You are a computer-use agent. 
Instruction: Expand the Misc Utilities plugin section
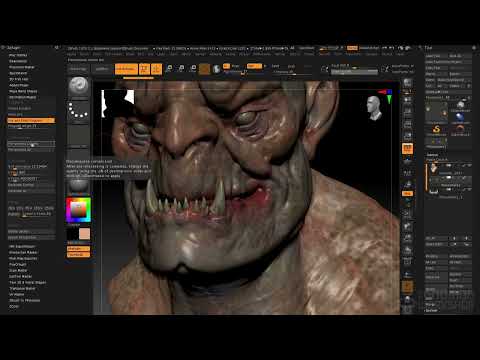coord(18,55)
